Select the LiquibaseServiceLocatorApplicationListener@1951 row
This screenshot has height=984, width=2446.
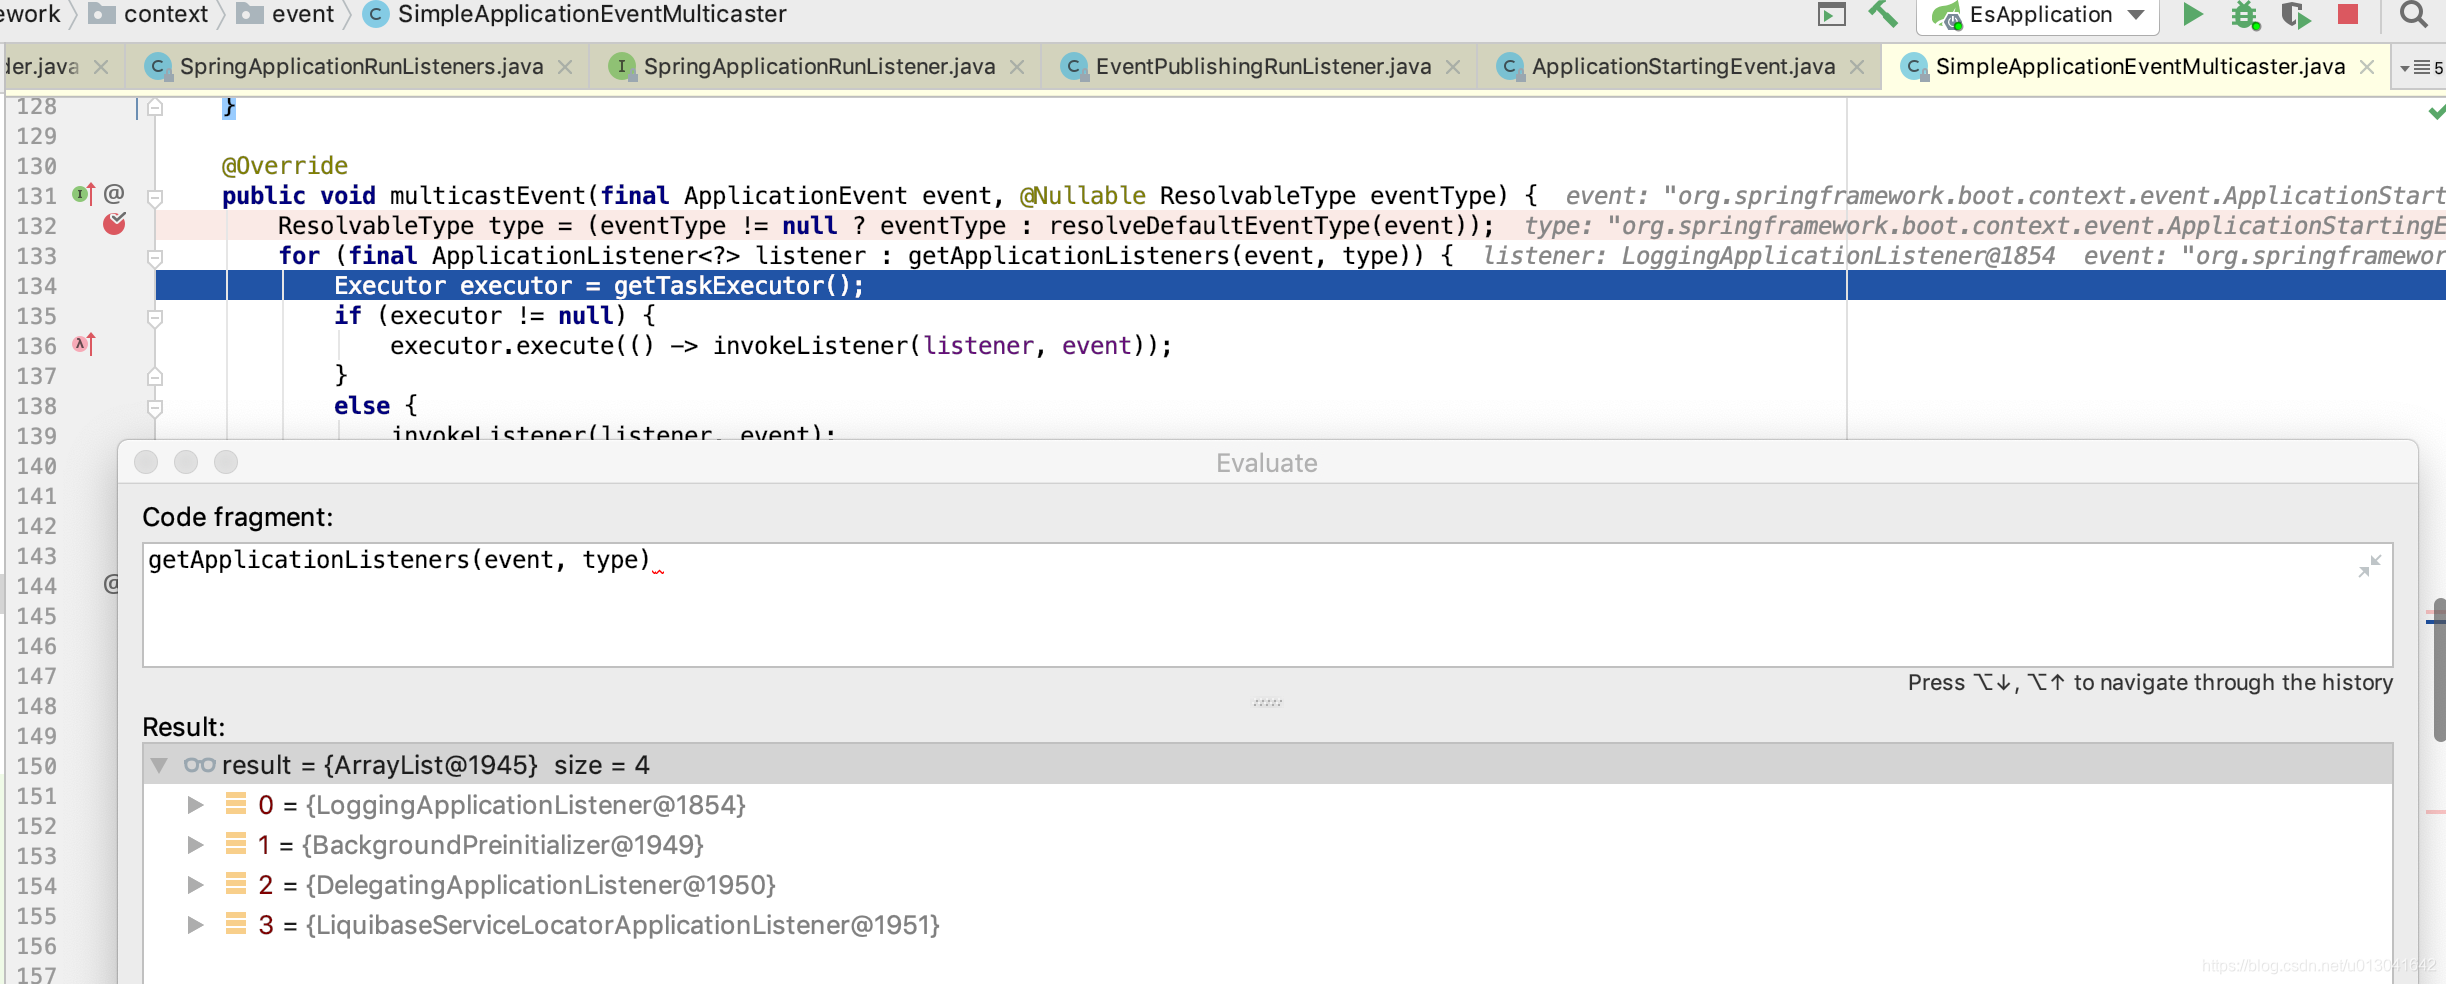[x=1267, y=925]
